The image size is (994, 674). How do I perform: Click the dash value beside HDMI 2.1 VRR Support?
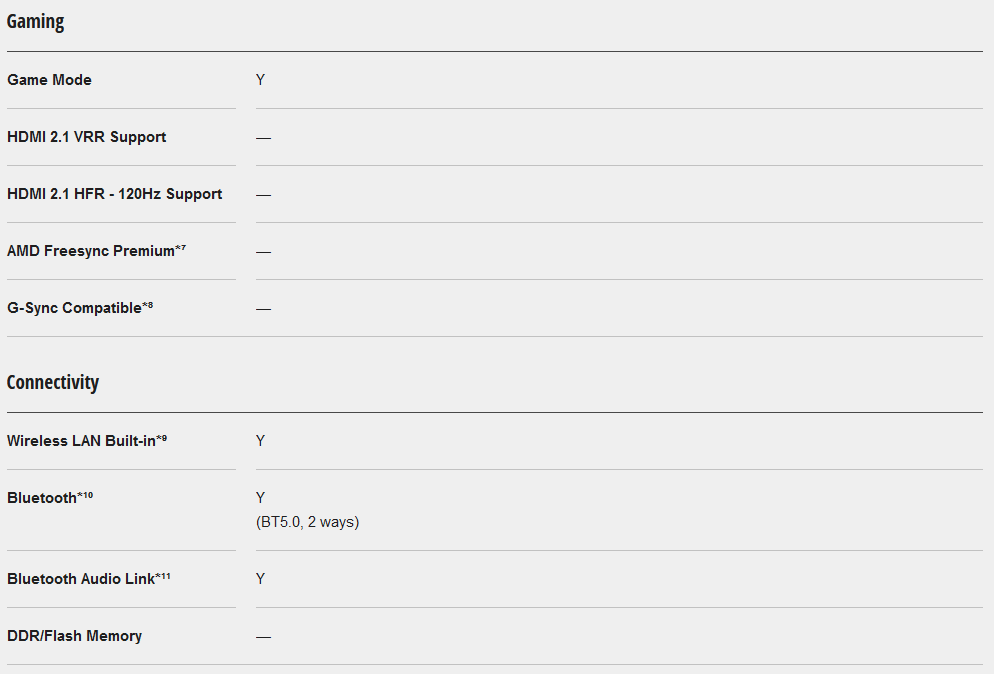click(x=263, y=137)
